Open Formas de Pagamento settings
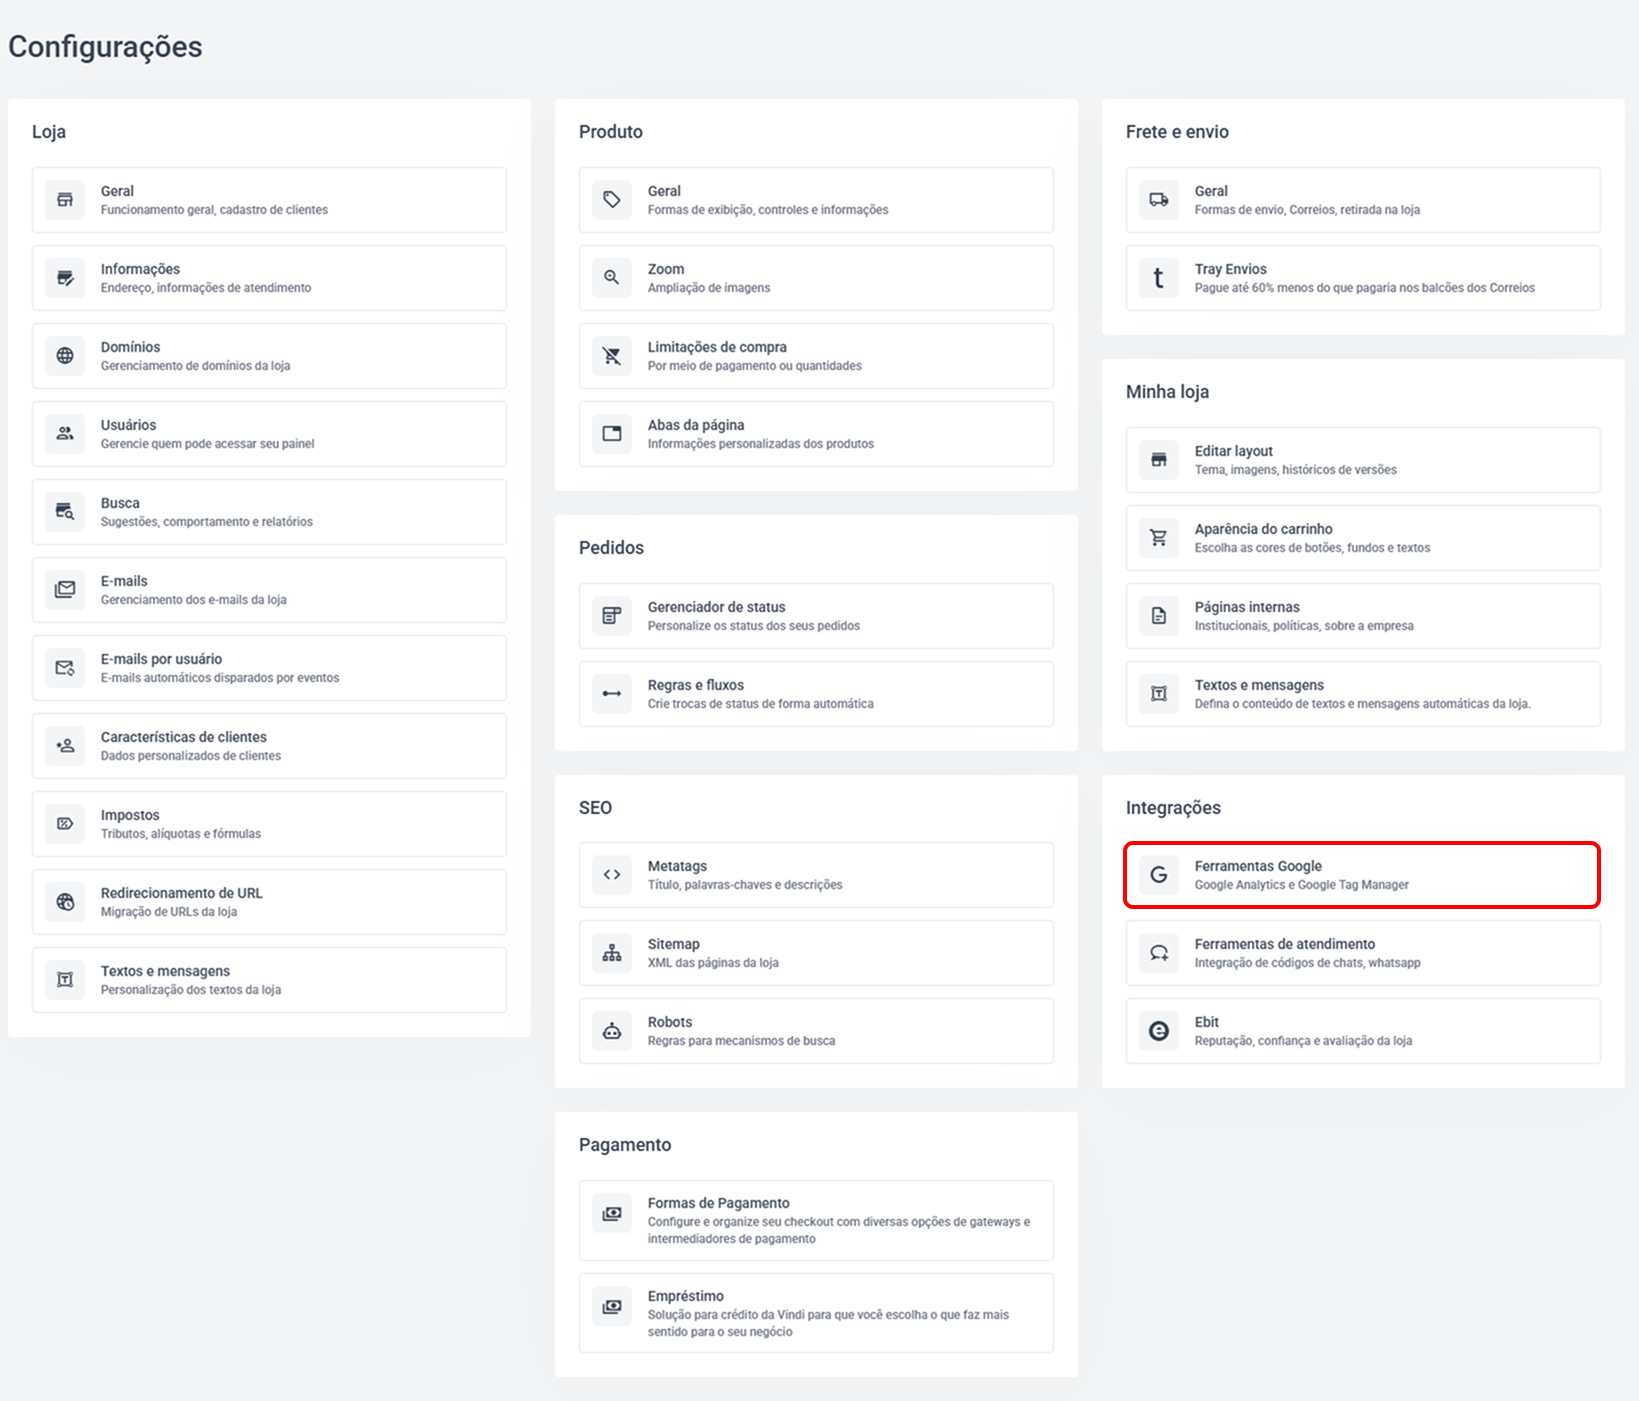Screen dimensions: 1639x1401 816,1220
